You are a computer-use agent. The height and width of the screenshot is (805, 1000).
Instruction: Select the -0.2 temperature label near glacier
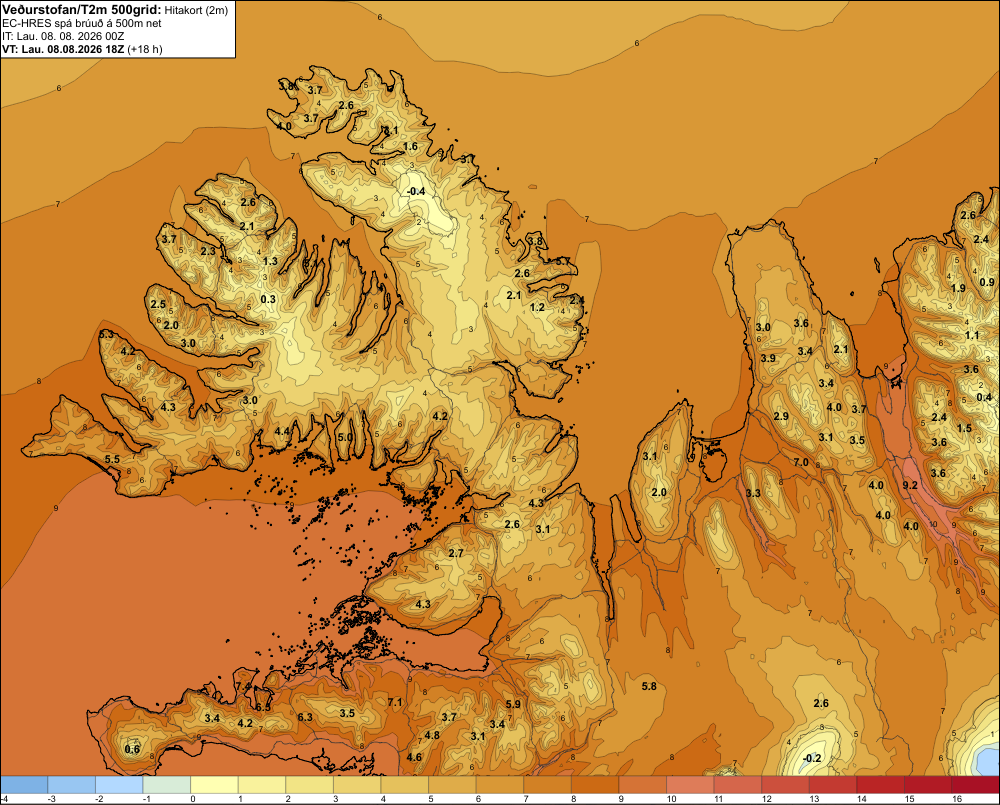click(x=811, y=758)
